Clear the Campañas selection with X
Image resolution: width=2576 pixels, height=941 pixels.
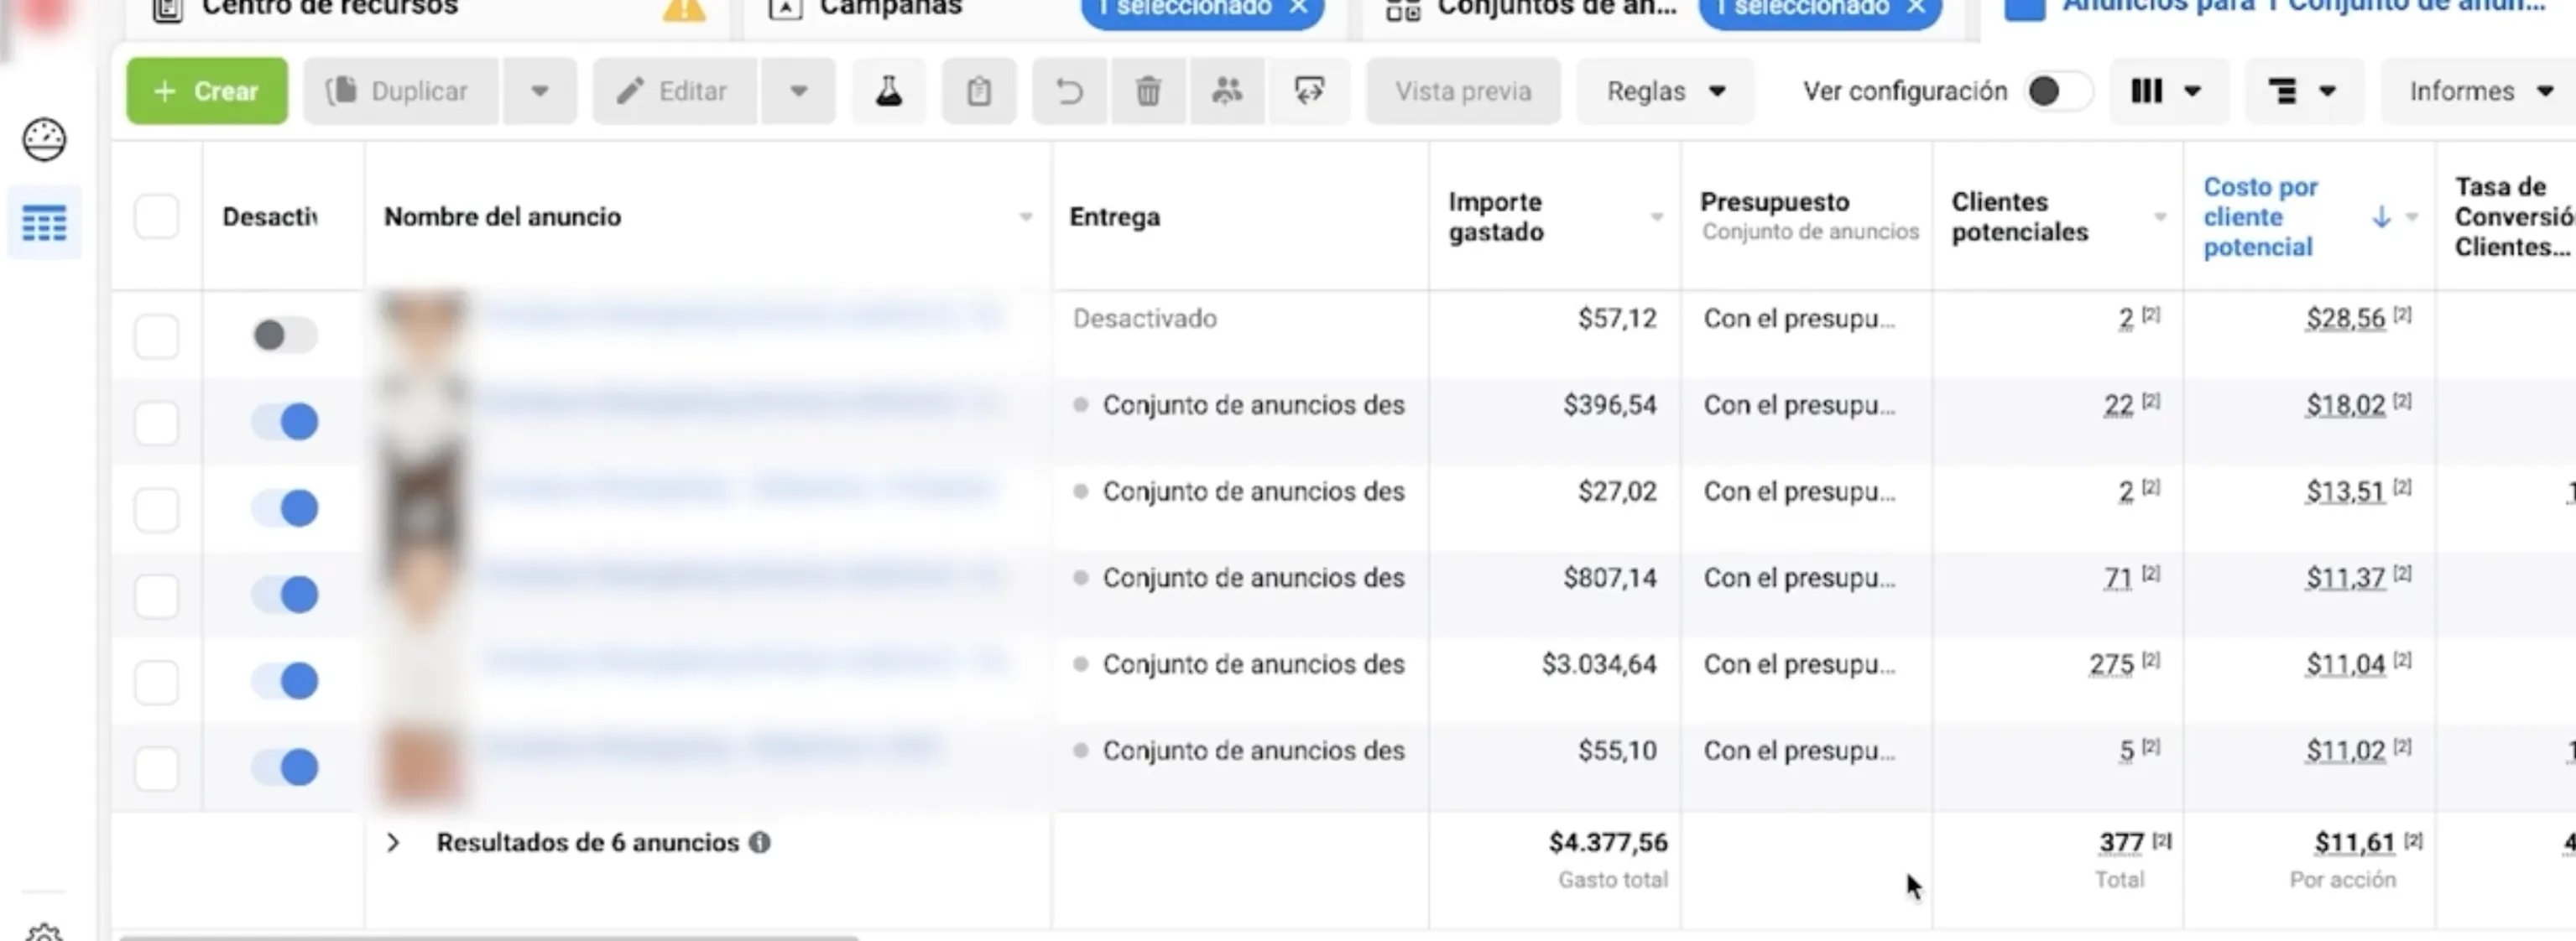point(1298,7)
